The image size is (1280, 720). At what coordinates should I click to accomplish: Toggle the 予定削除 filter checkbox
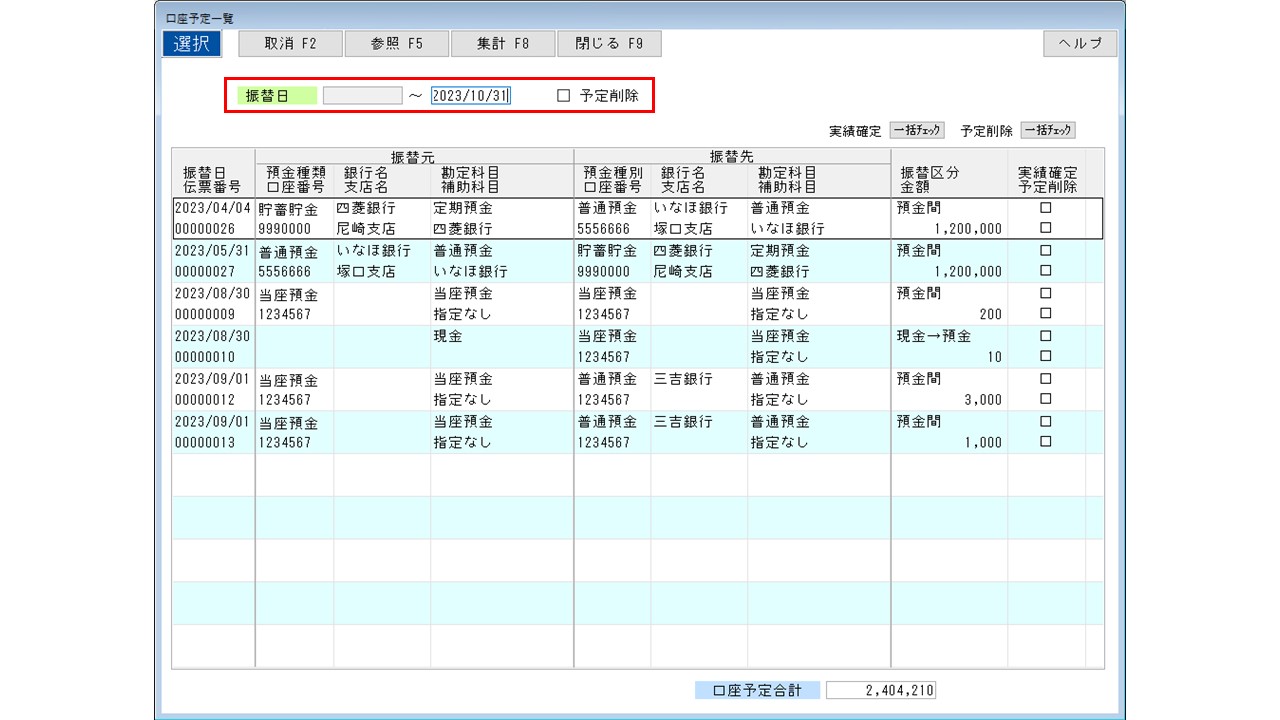pyautogui.click(x=563, y=96)
